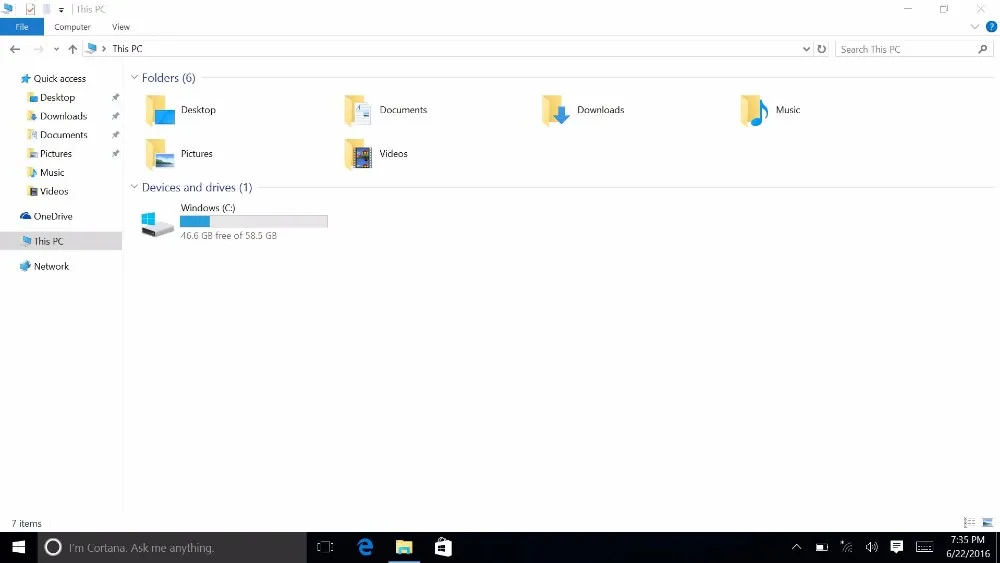Screen dimensions: 1000x563
Task: Select the Desktop folder icon
Action: (x=159, y=110)
